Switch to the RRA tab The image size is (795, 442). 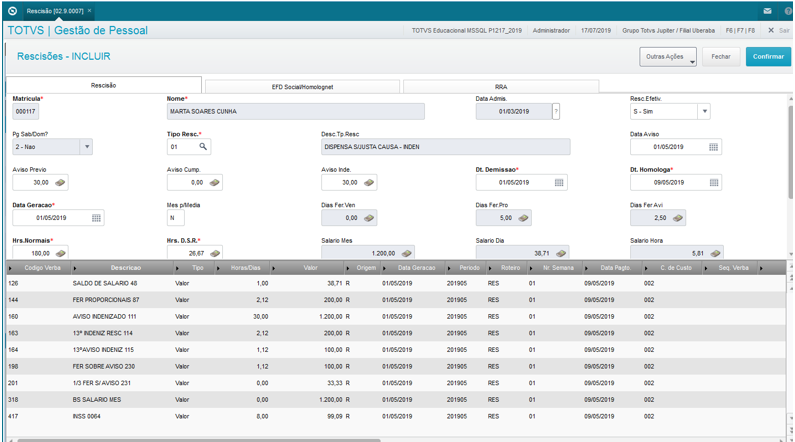click(x=501, y=87)
